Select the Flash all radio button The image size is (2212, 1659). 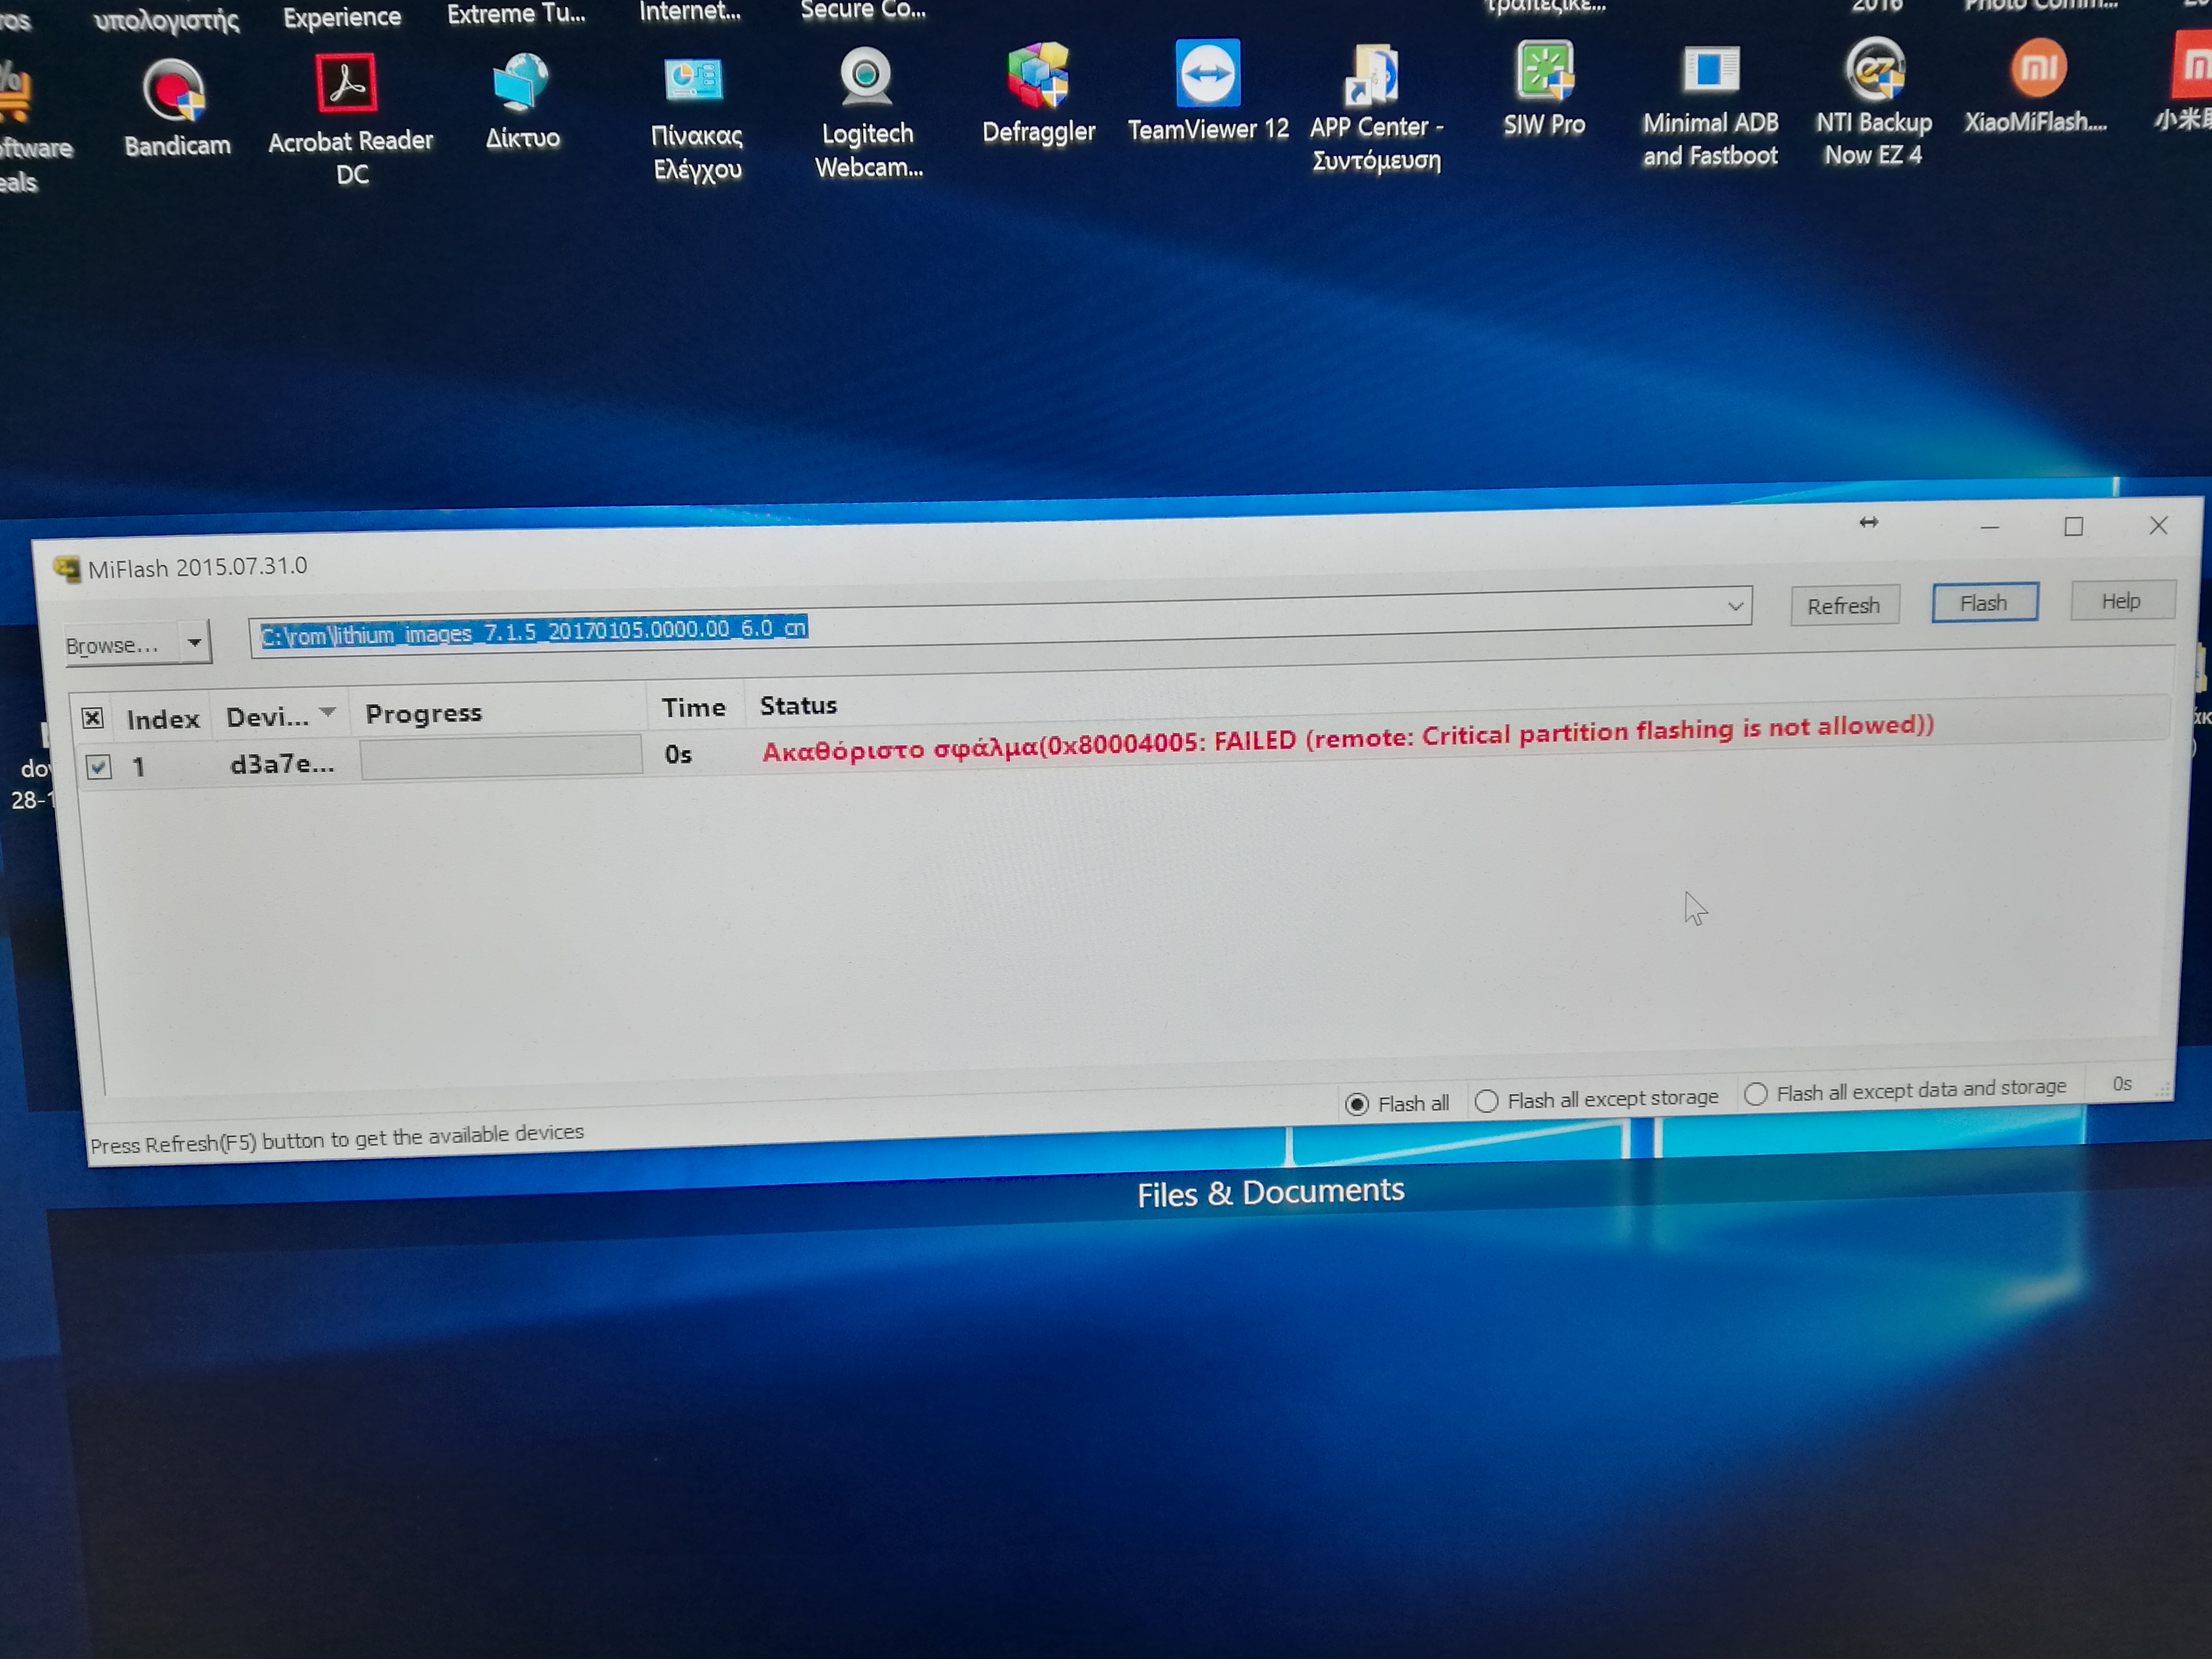1357,1104
